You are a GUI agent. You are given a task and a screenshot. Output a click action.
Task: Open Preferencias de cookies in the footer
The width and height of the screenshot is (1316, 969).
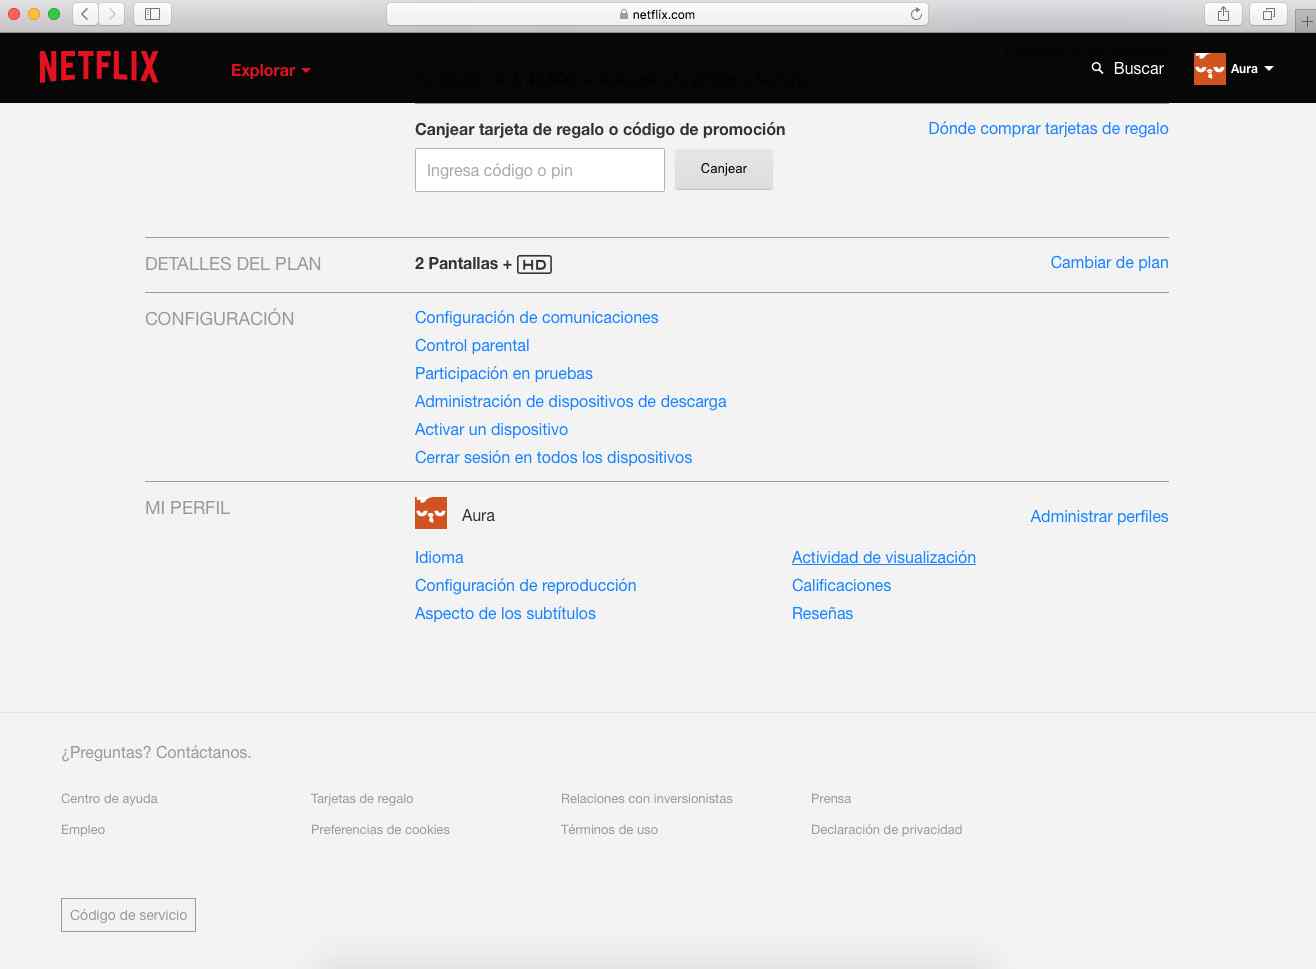(x=380, y=829)
